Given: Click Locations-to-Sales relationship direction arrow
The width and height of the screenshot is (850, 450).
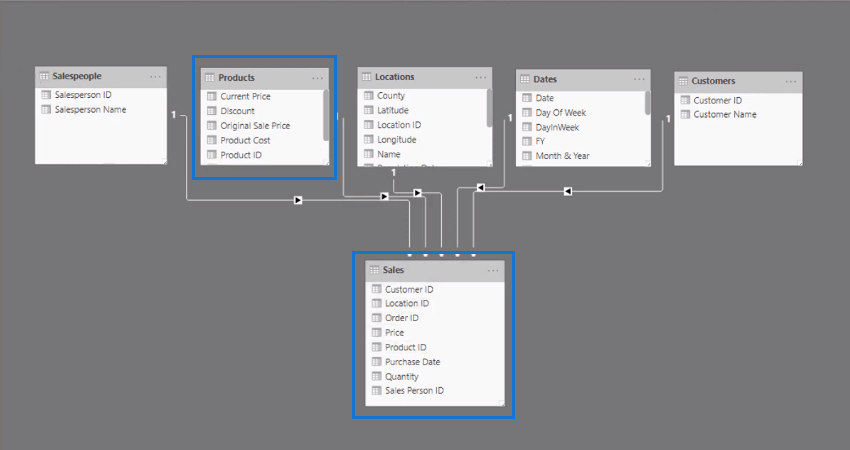Looking at the screenshot, I should (417, 193).
